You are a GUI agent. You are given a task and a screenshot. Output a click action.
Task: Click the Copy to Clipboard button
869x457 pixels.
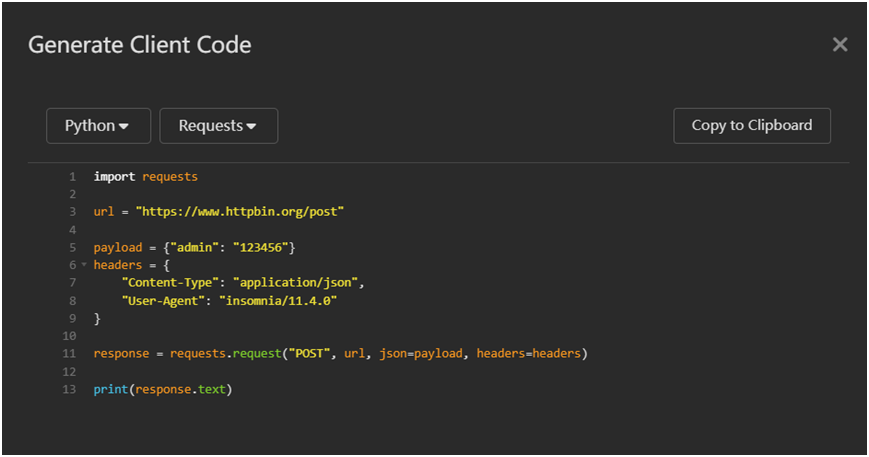tap(751, 126)
